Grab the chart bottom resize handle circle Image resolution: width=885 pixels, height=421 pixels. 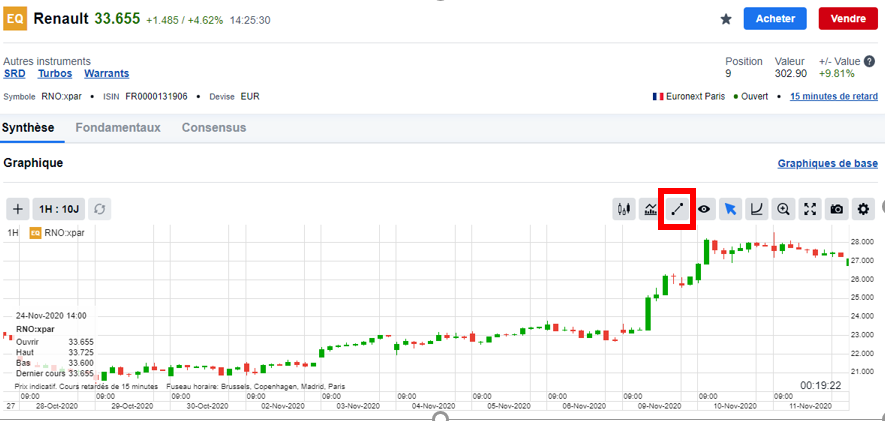click(x=440, y=416)
